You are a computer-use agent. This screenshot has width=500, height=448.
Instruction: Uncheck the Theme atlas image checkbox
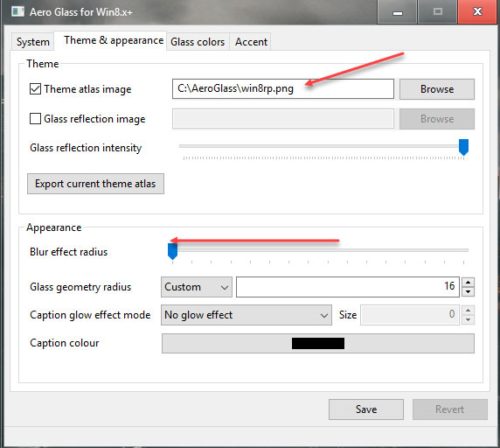[35, 89]
